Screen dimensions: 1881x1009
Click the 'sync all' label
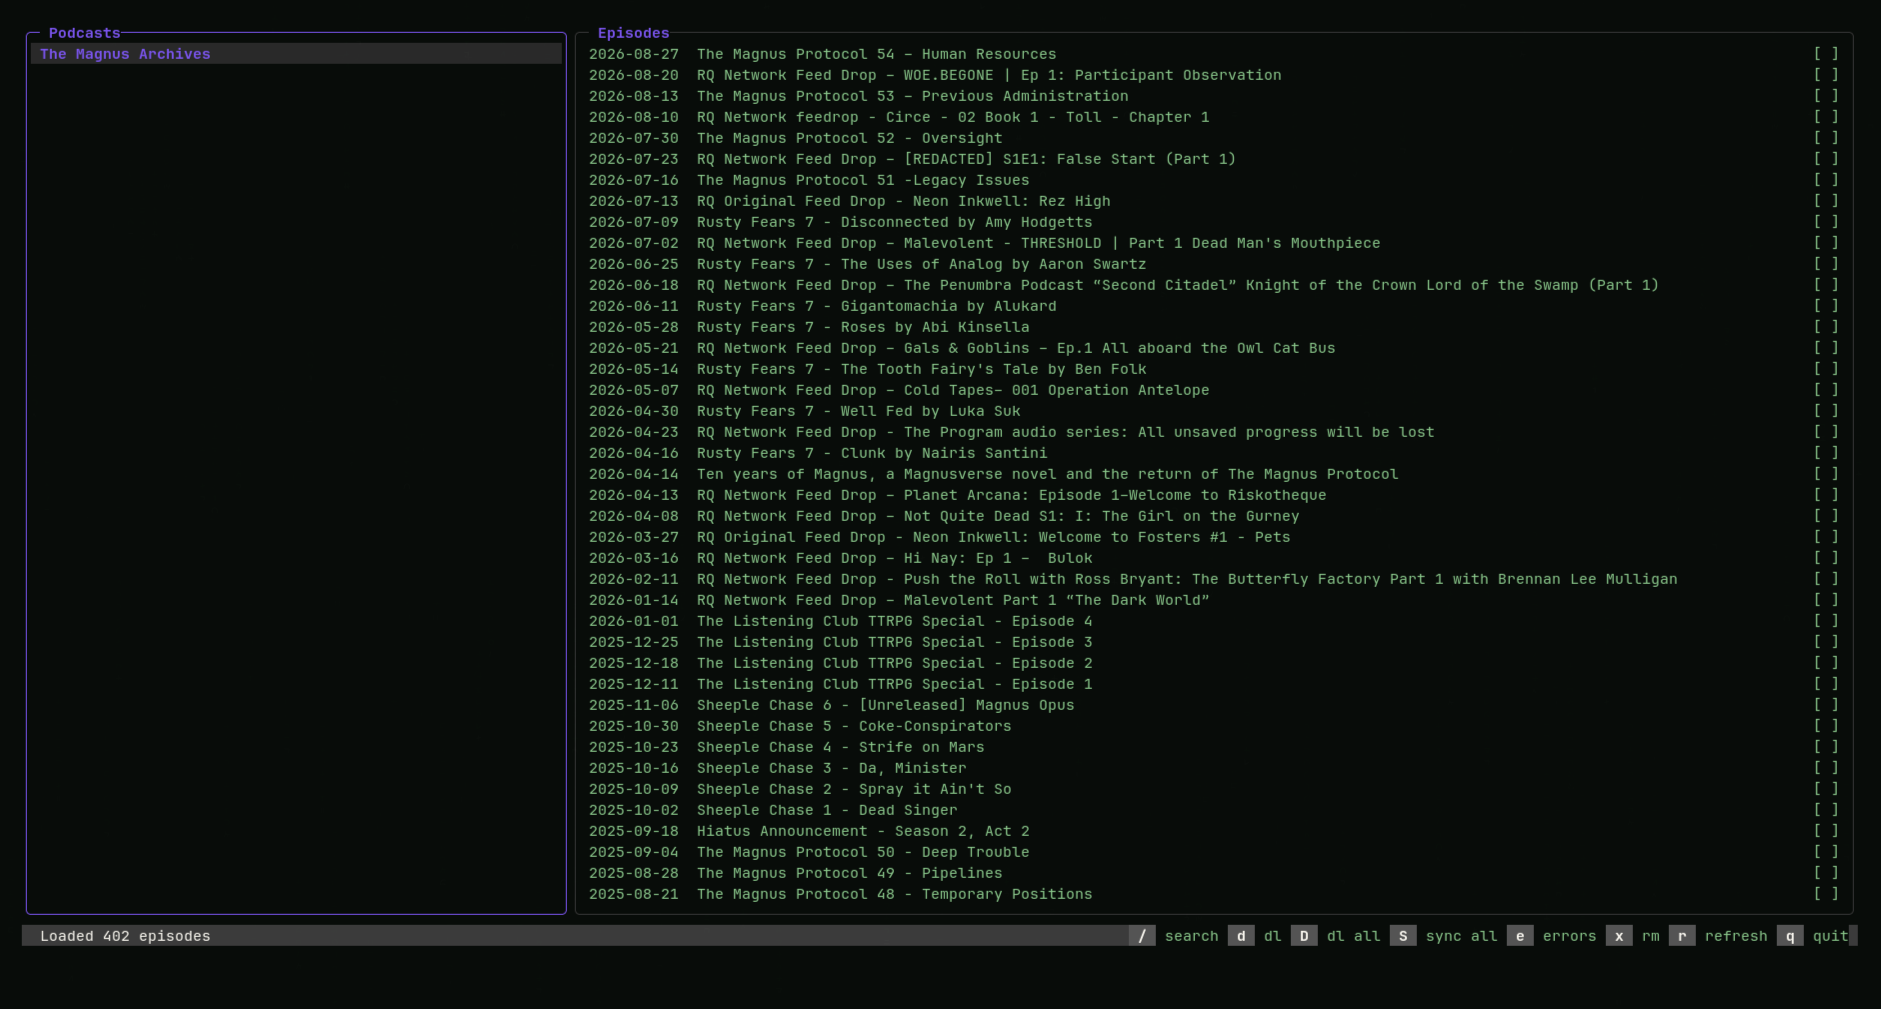(x=1461, y=936)
